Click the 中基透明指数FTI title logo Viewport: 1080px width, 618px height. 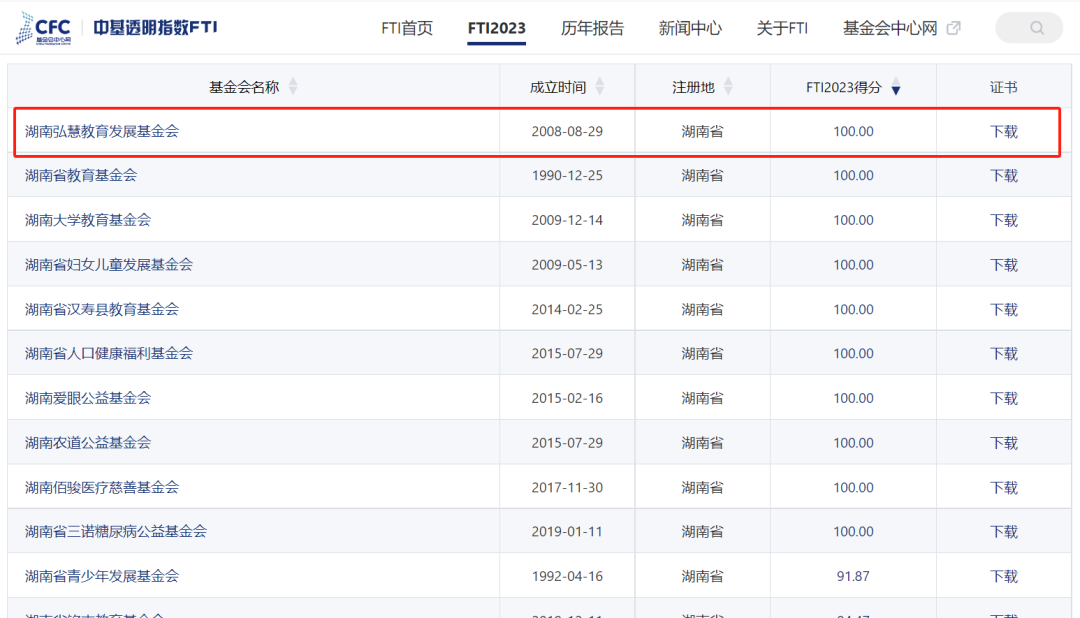155,27
